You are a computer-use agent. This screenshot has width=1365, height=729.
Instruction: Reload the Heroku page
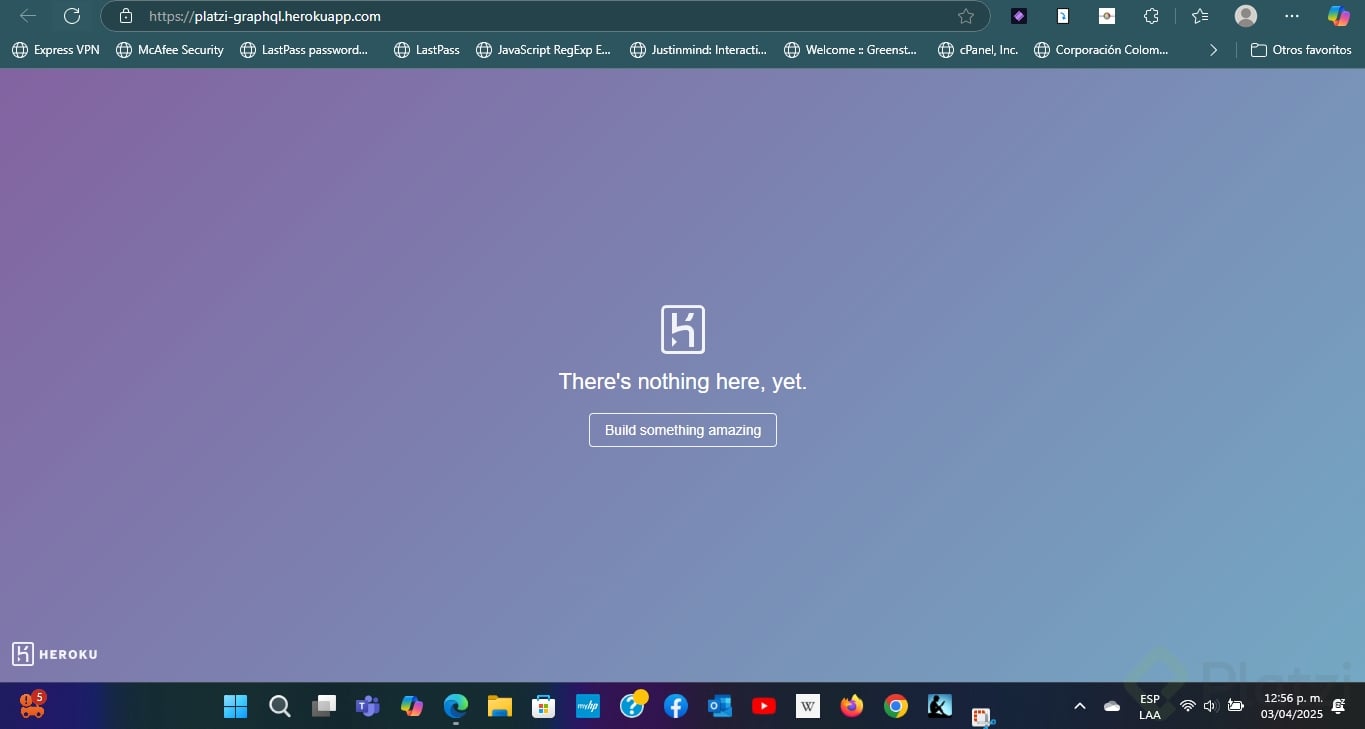click(72, 16)
